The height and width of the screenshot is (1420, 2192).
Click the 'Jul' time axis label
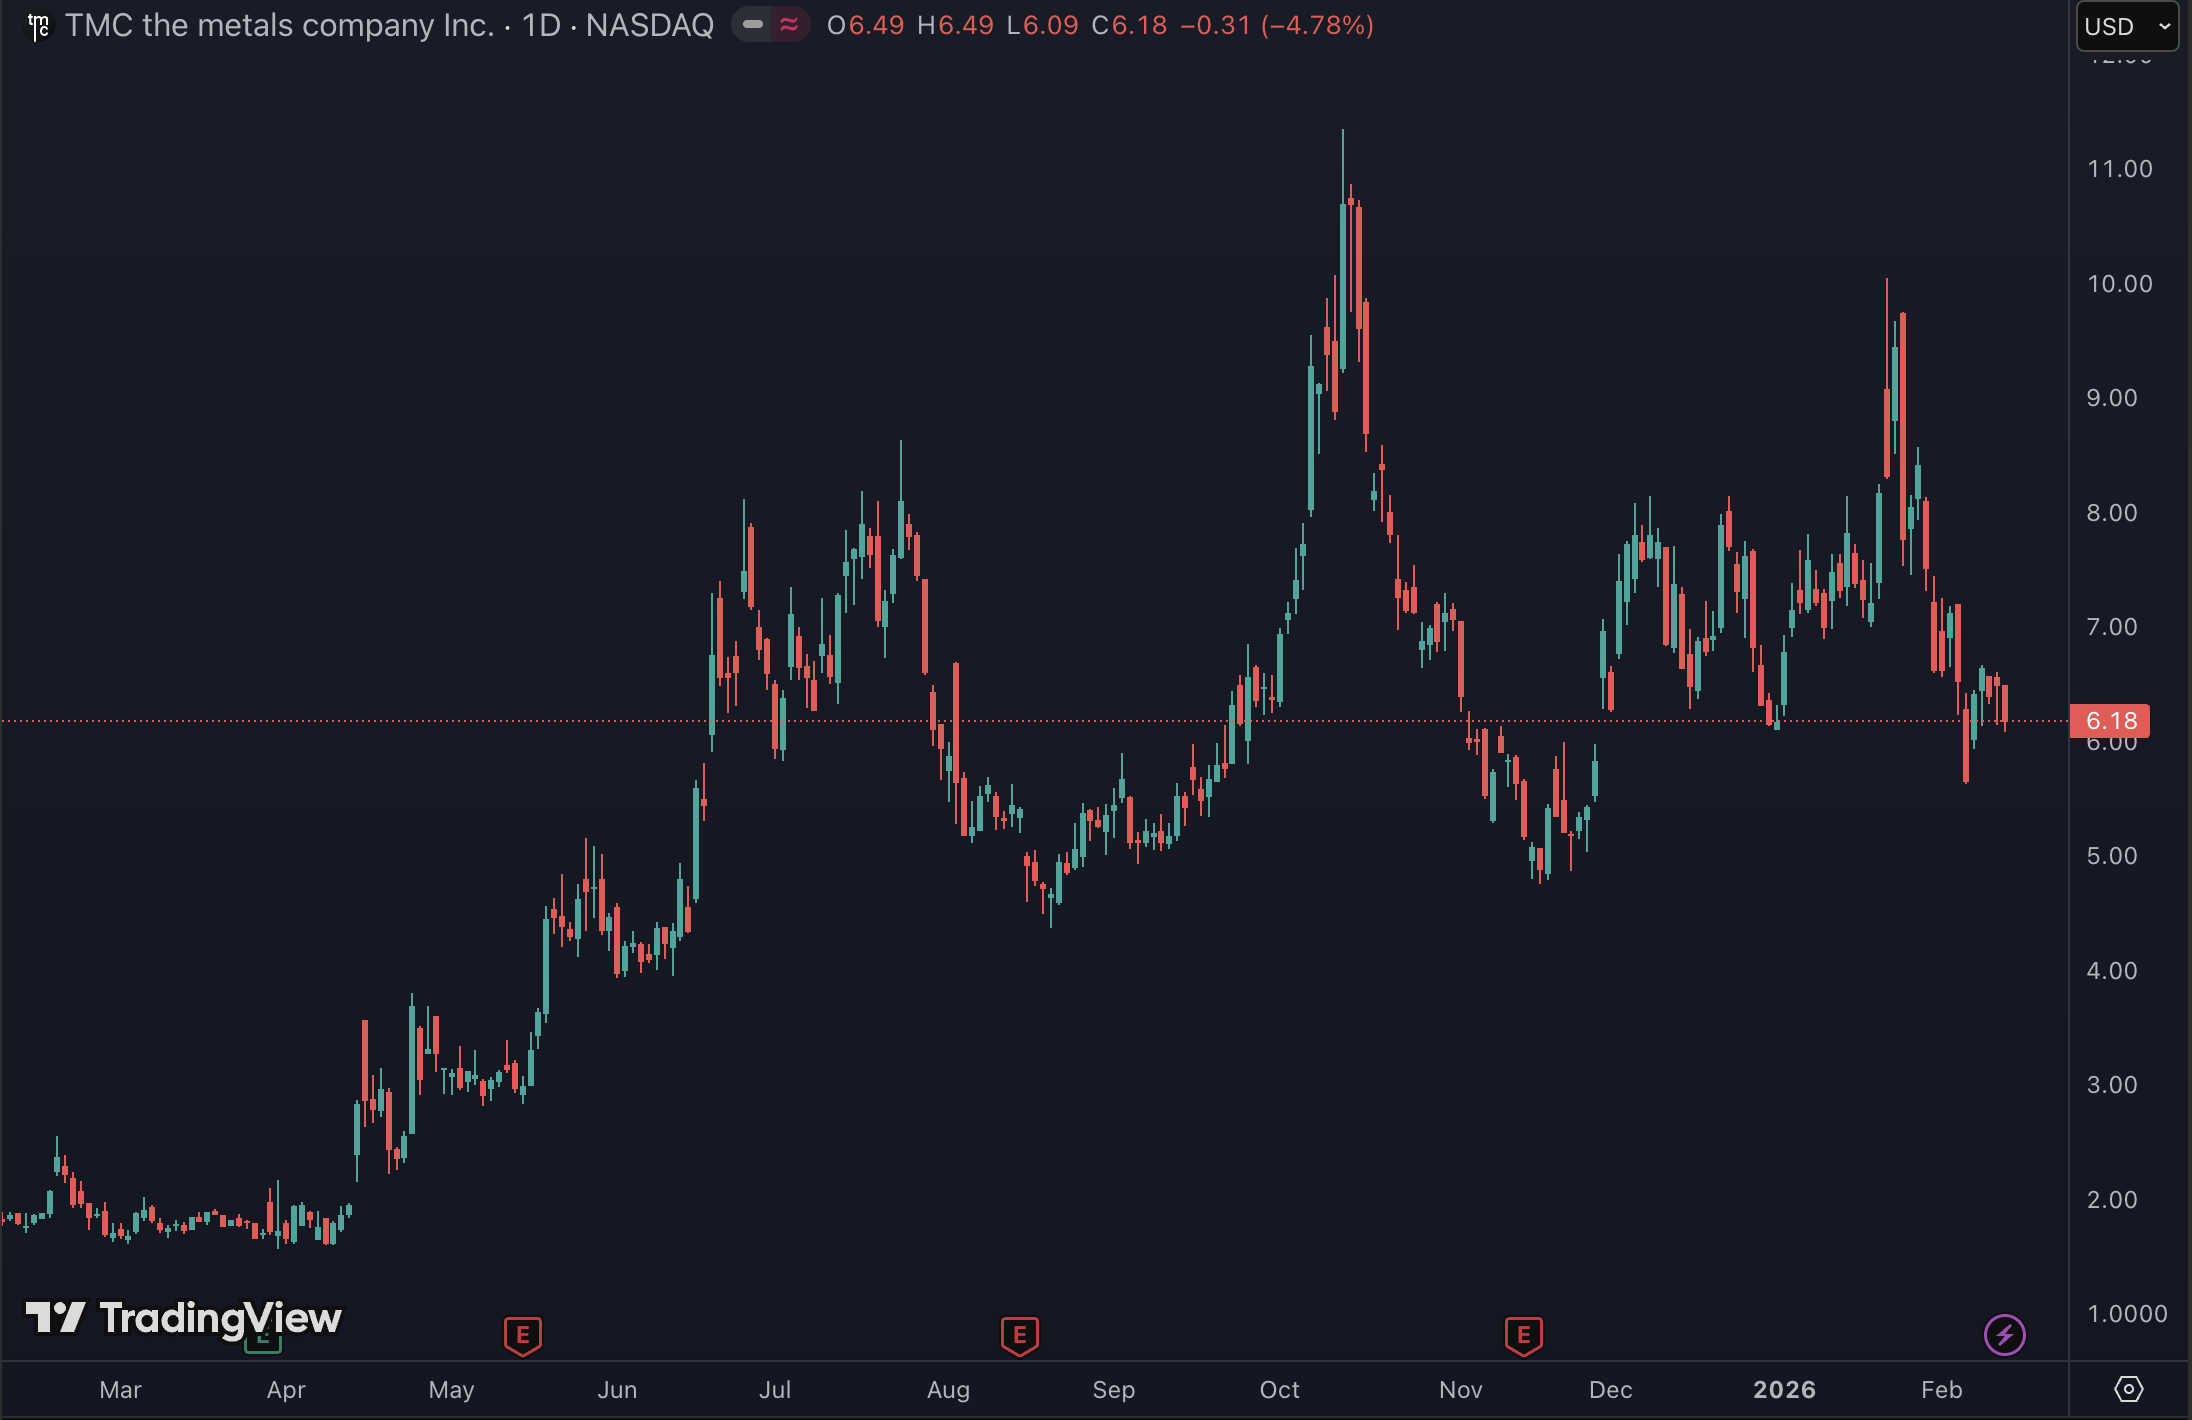(x=775, y=1390)
